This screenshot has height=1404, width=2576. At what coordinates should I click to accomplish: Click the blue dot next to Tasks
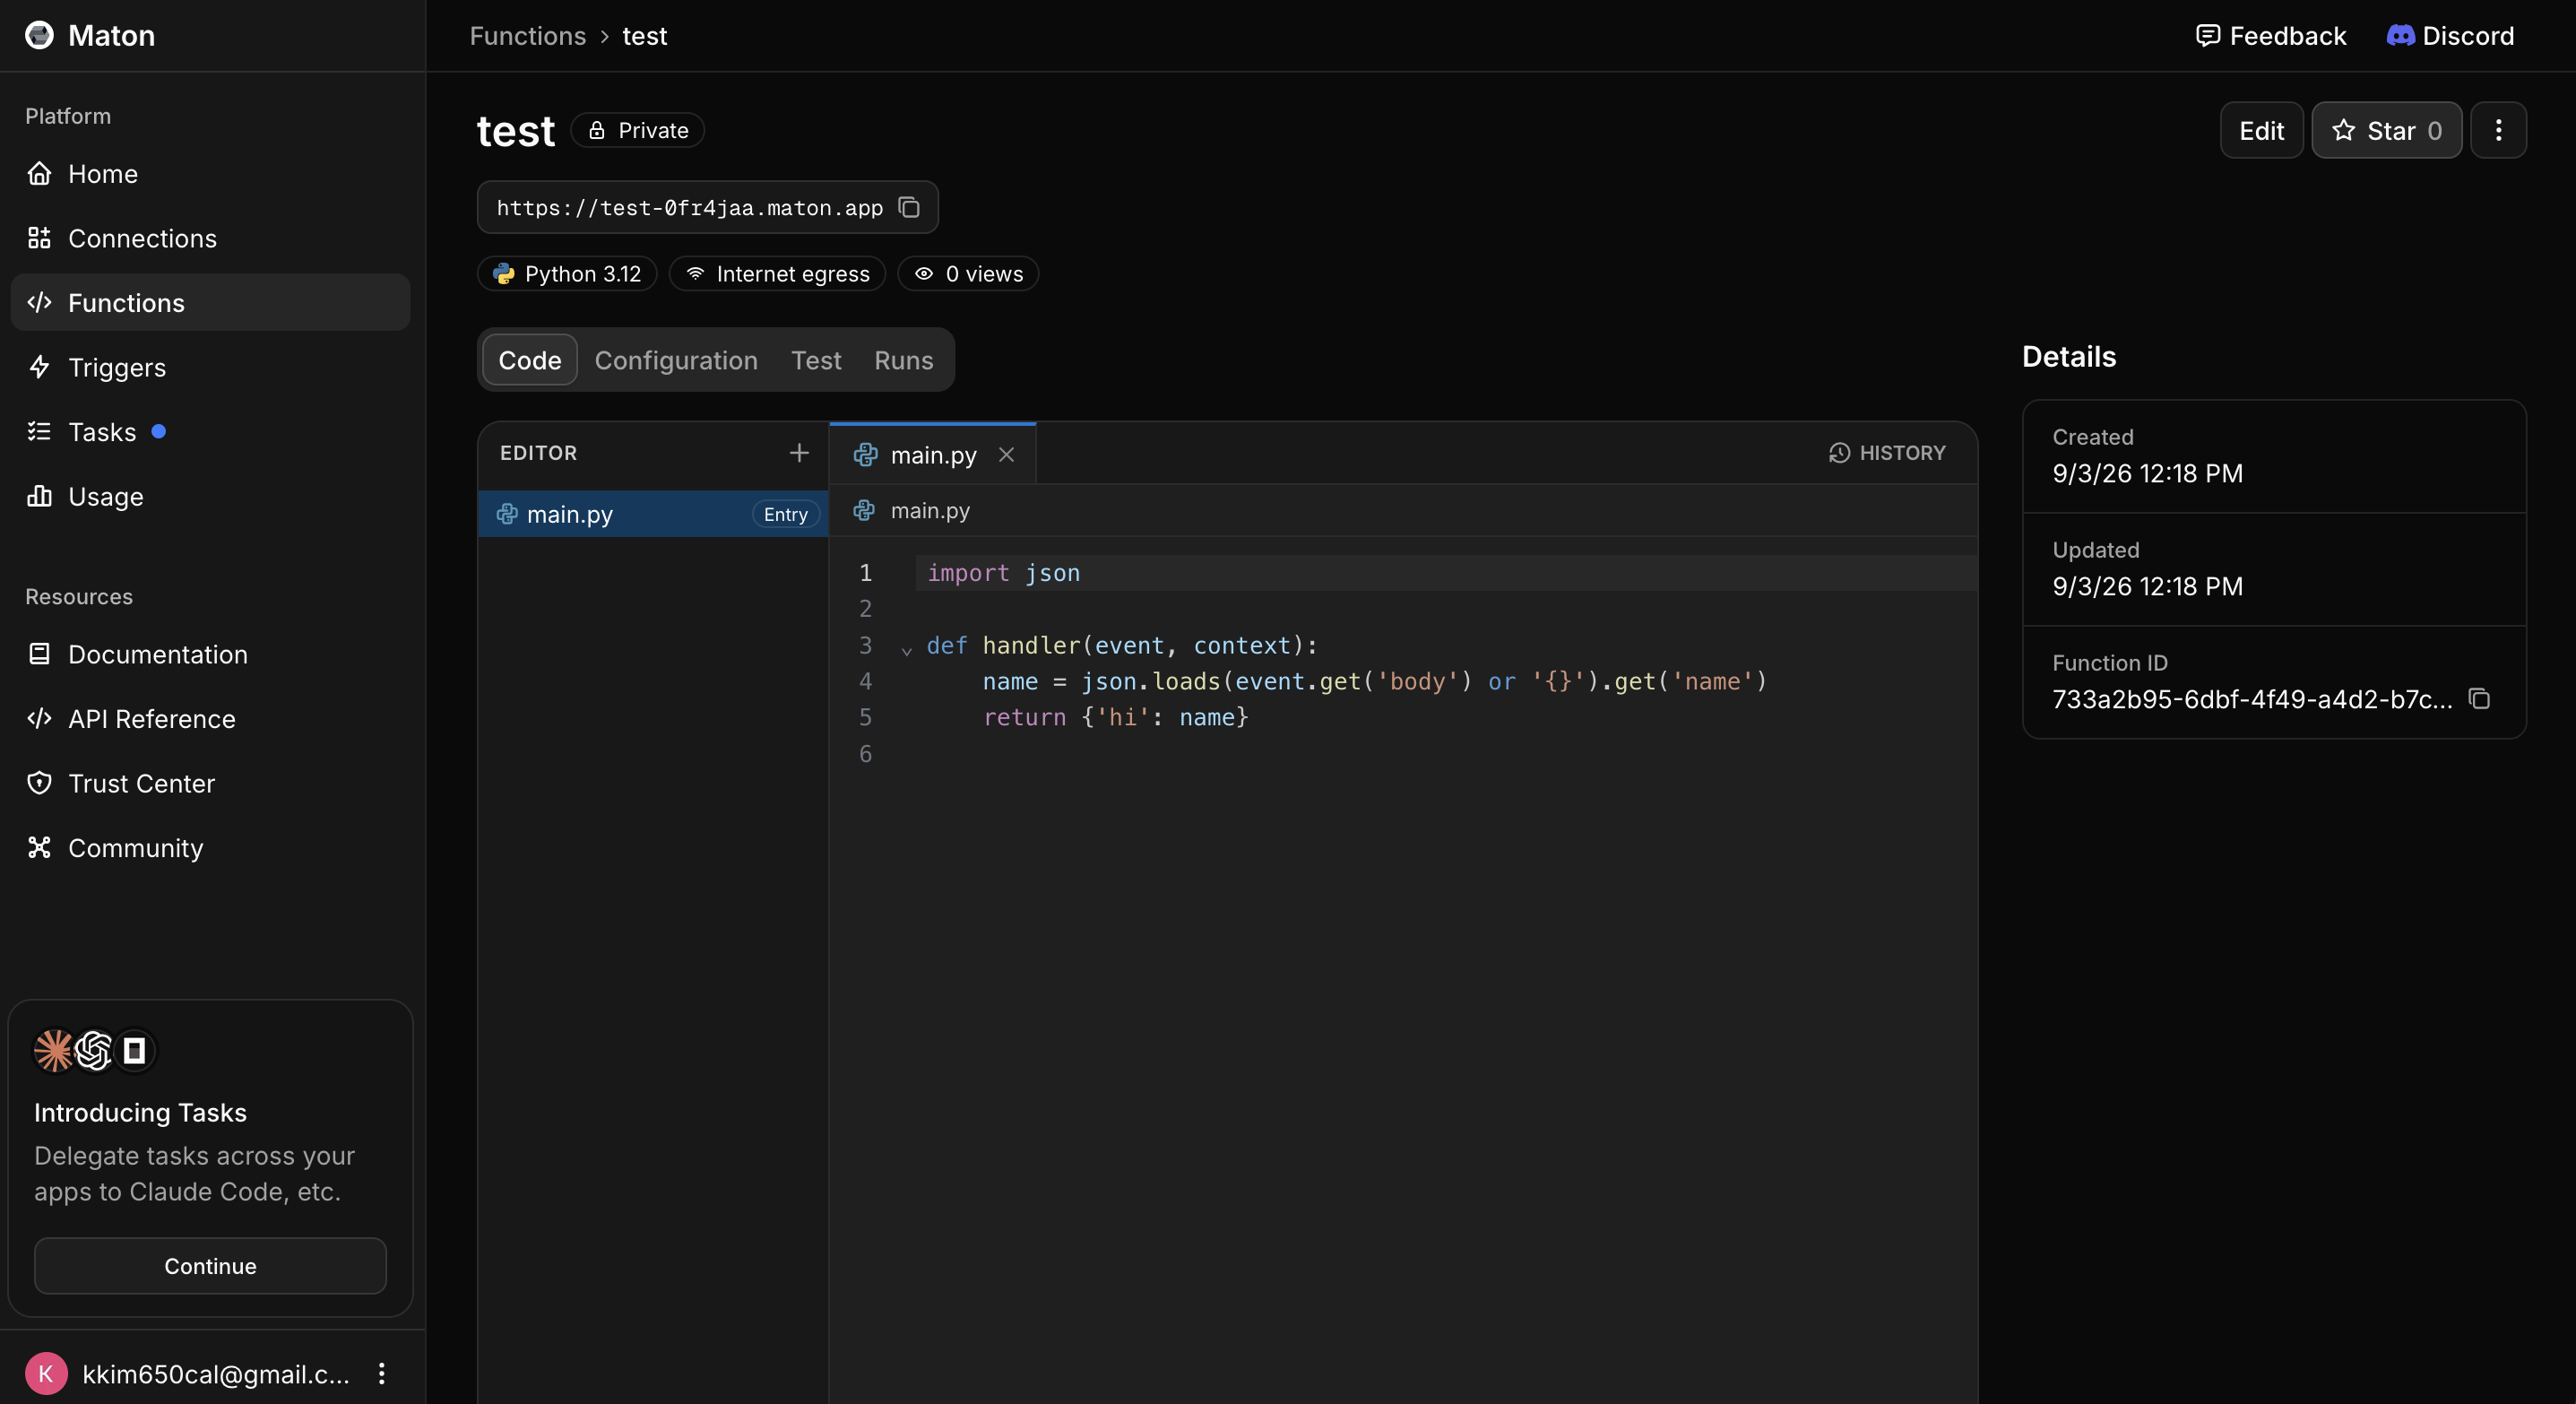[158, 431]
